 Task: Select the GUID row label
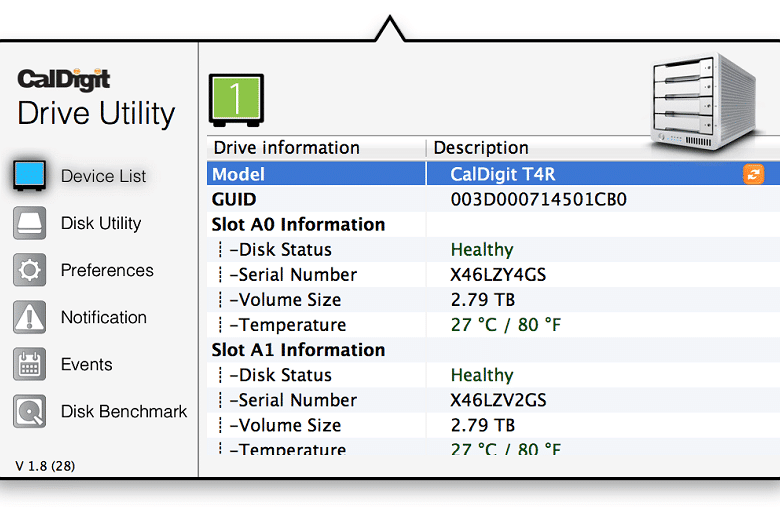pos(234,199)
